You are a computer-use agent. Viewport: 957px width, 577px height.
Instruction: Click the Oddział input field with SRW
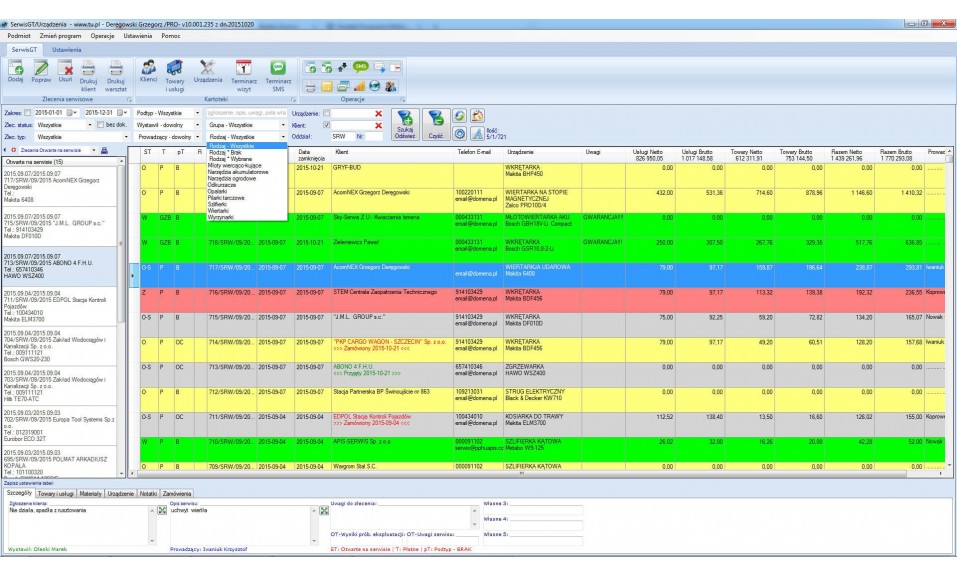click(x=340, y=136)
